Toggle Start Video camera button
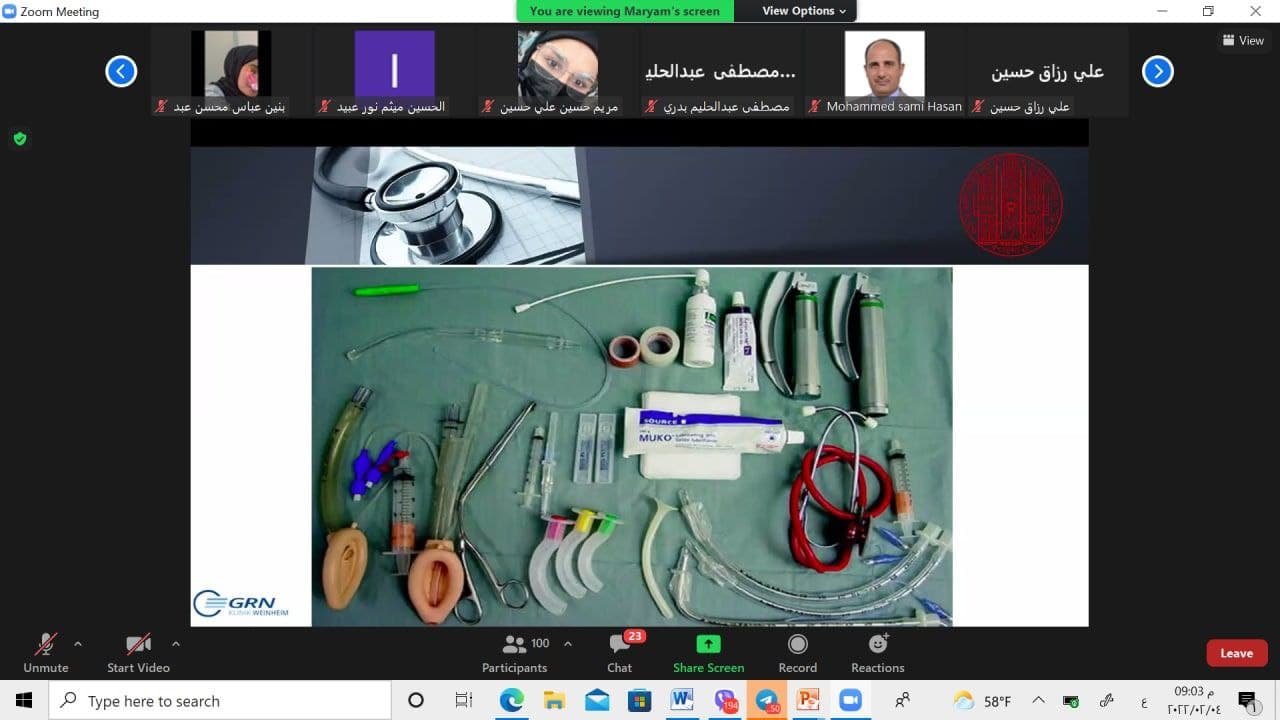This screenshot has height=720, width=1280. pos(138,653)
